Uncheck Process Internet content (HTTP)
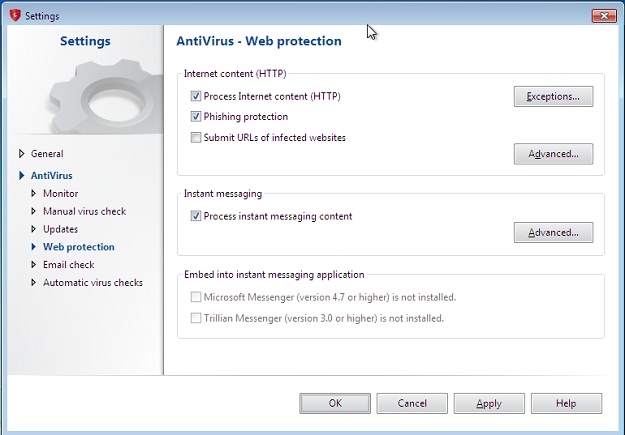 (x=196, y=96)
